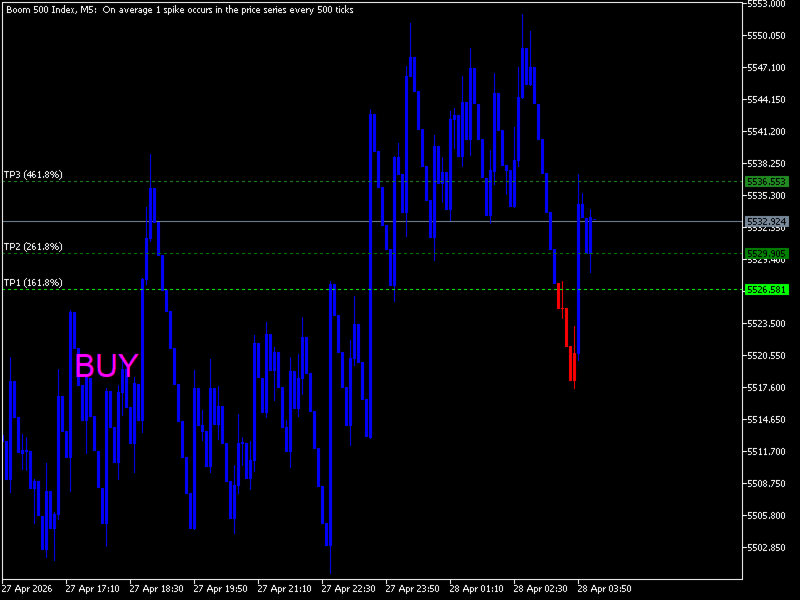Select the TP1 (161.8%) level label
800x600 pixels.
[x=33, y=283]
